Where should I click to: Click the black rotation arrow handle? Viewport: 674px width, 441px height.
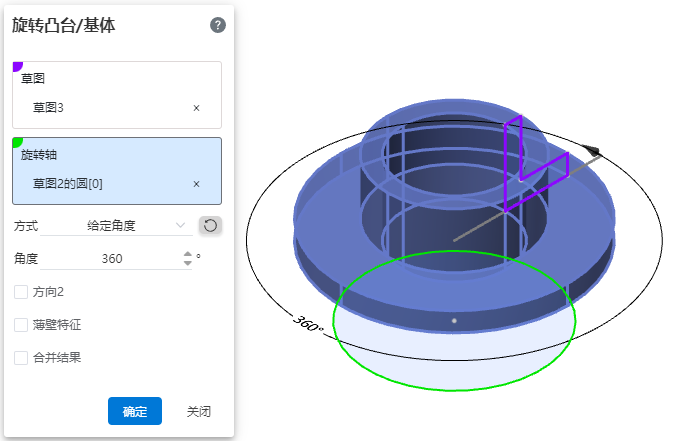pos(593,150)
